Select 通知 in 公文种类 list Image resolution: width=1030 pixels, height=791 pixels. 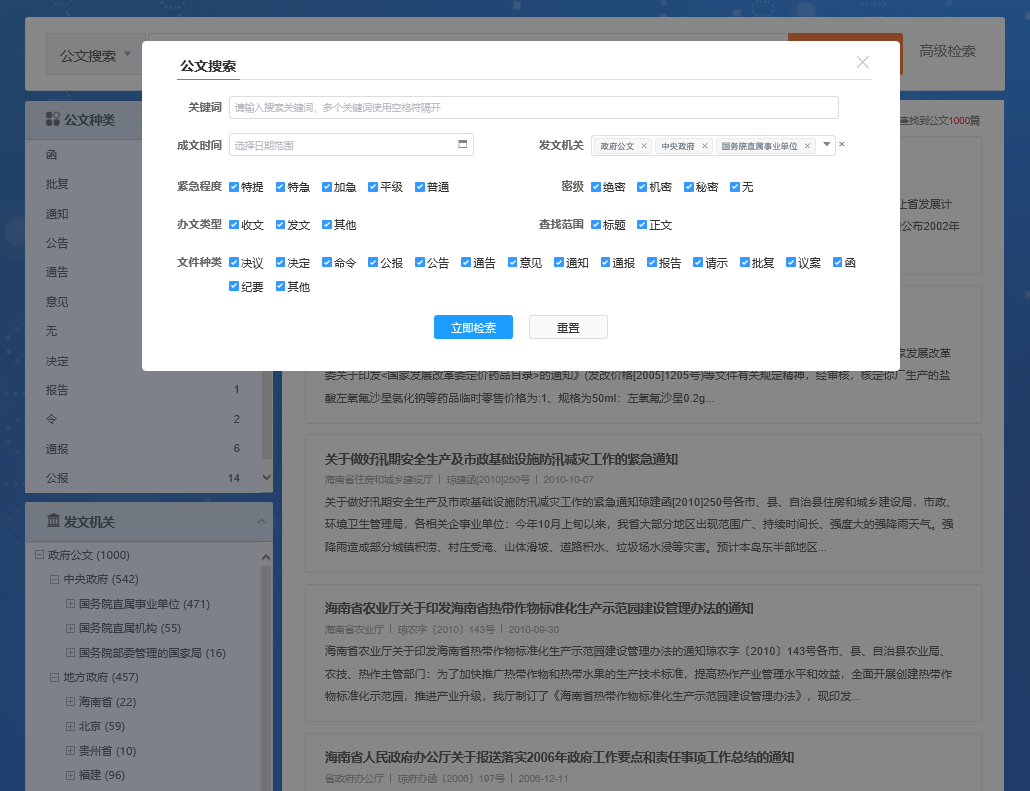(57, 214)
